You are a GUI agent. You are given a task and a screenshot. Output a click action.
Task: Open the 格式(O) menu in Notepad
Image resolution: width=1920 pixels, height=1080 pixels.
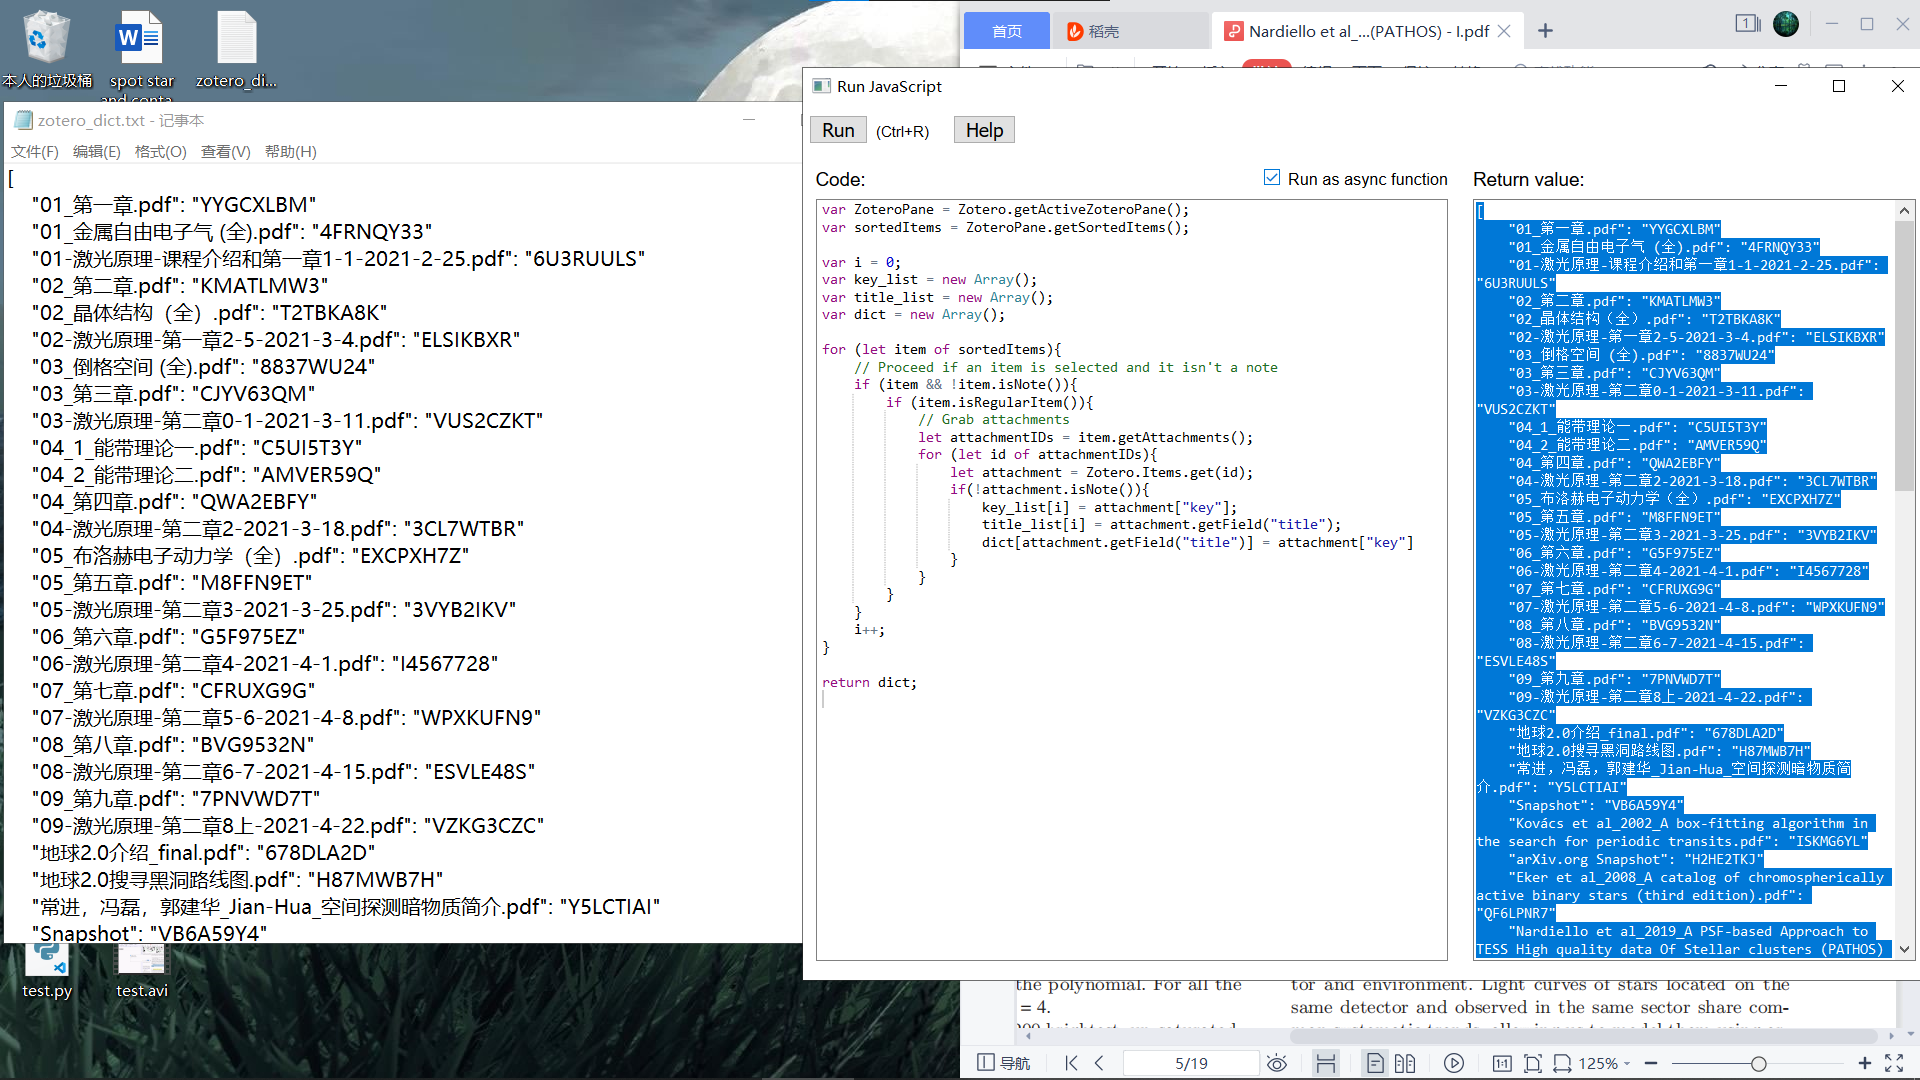tap(160, 151)
